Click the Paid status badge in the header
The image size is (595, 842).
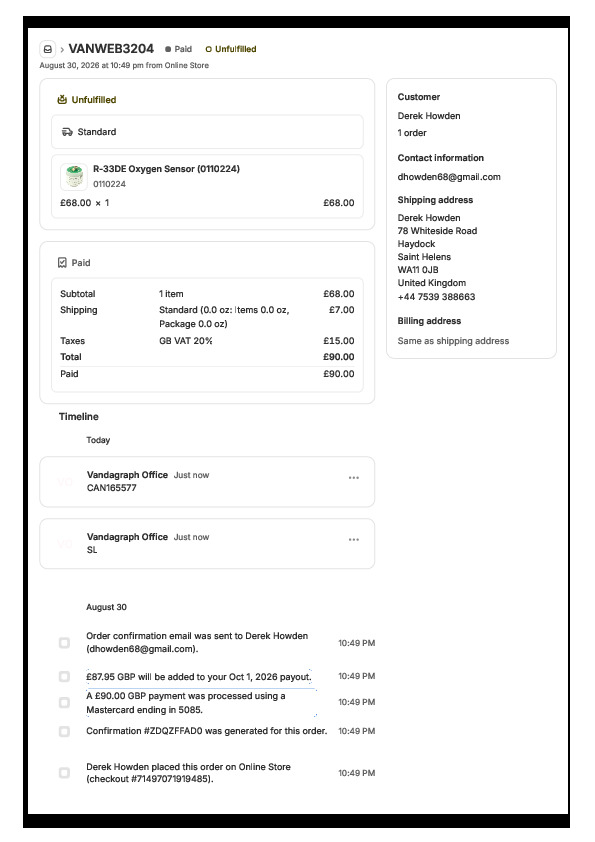pyautogui.click(x=178, y=49)
